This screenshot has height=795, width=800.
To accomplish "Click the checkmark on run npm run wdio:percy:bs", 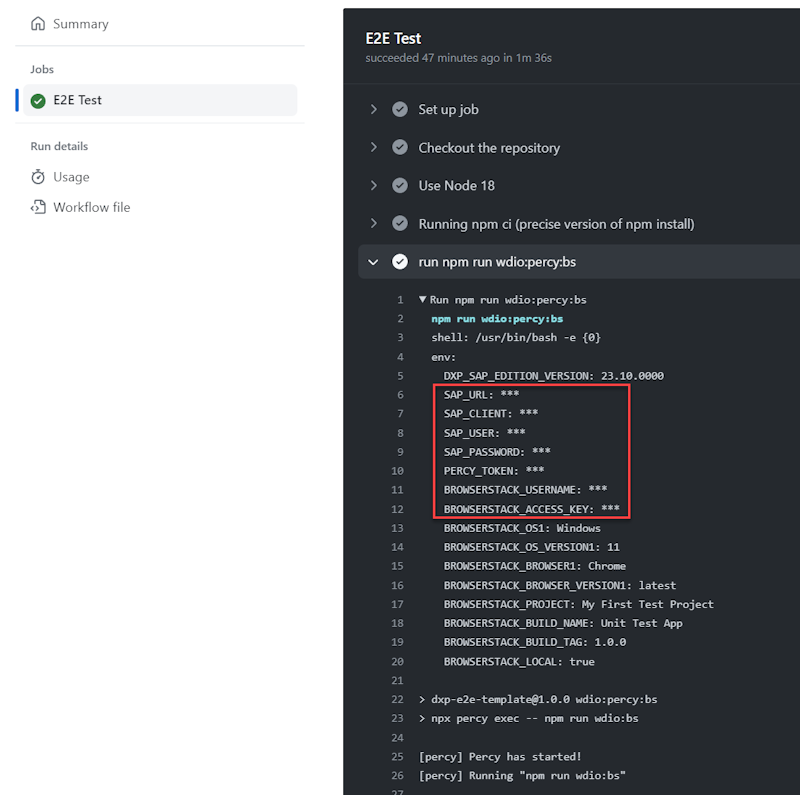I will [400, 262].
